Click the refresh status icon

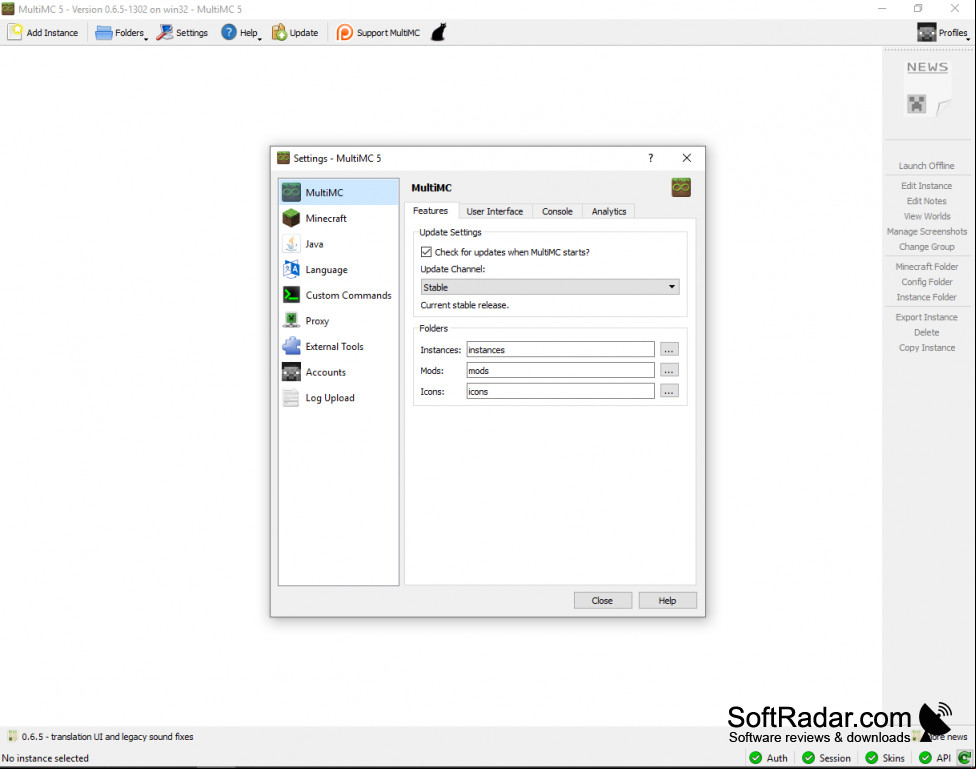click(964, 758)
